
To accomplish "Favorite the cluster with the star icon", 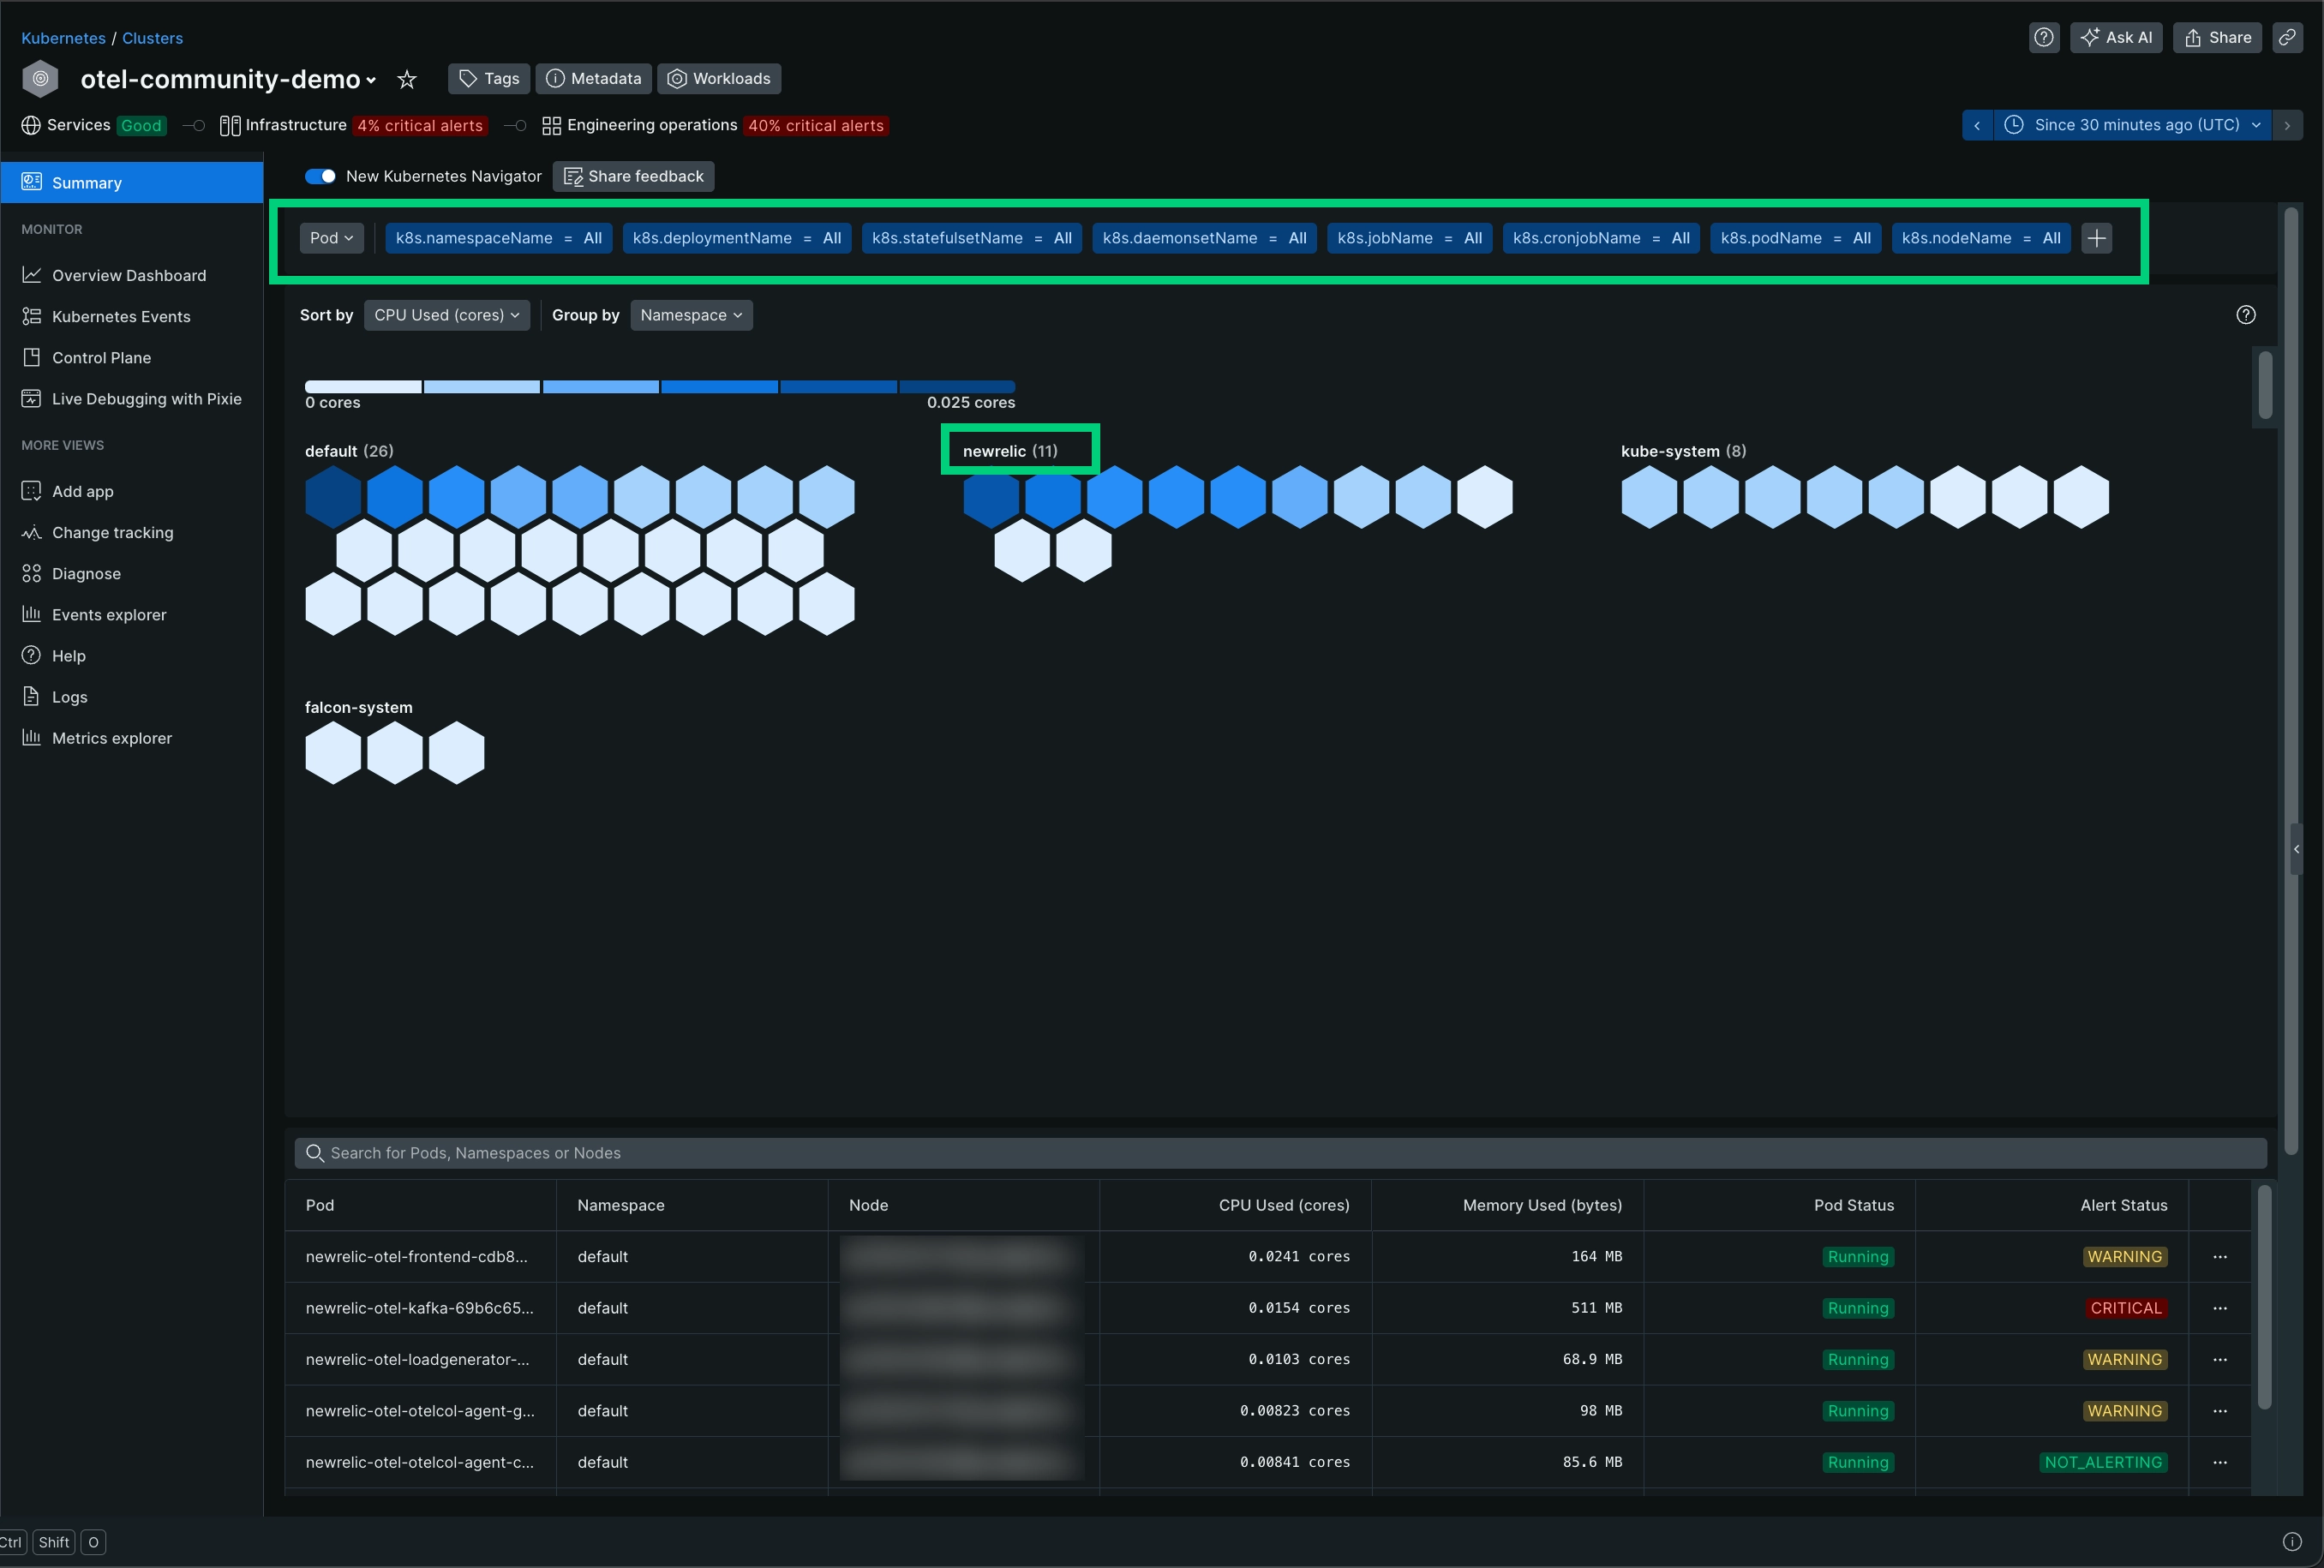I will point(406,79).
